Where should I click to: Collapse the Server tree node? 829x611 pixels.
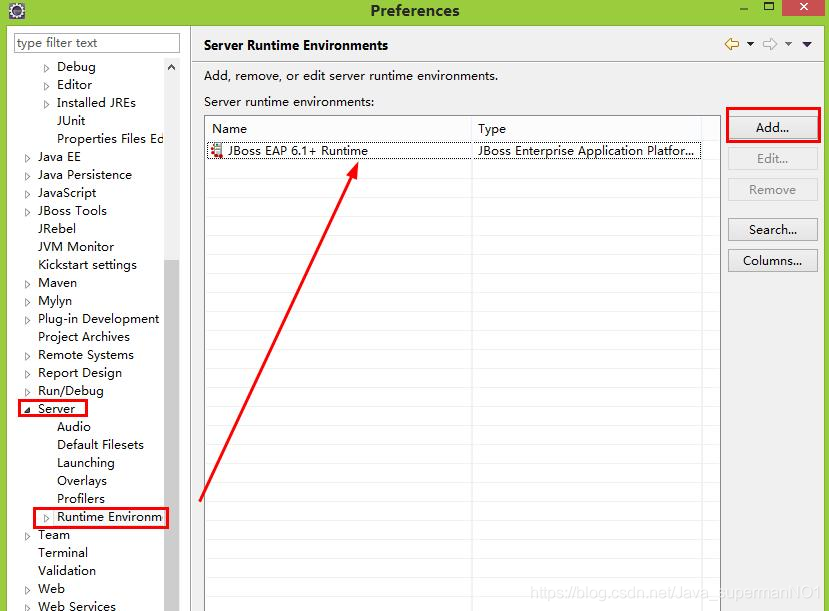click(x=27, y=410)
